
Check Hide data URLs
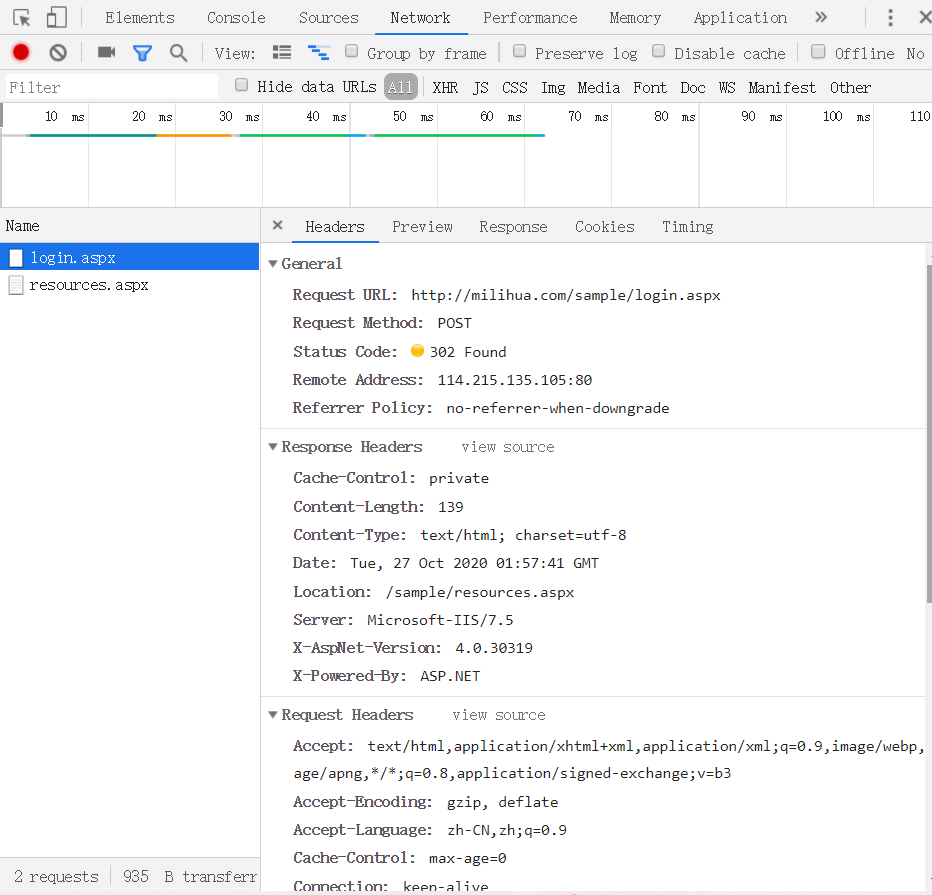[x=241, y=85]
